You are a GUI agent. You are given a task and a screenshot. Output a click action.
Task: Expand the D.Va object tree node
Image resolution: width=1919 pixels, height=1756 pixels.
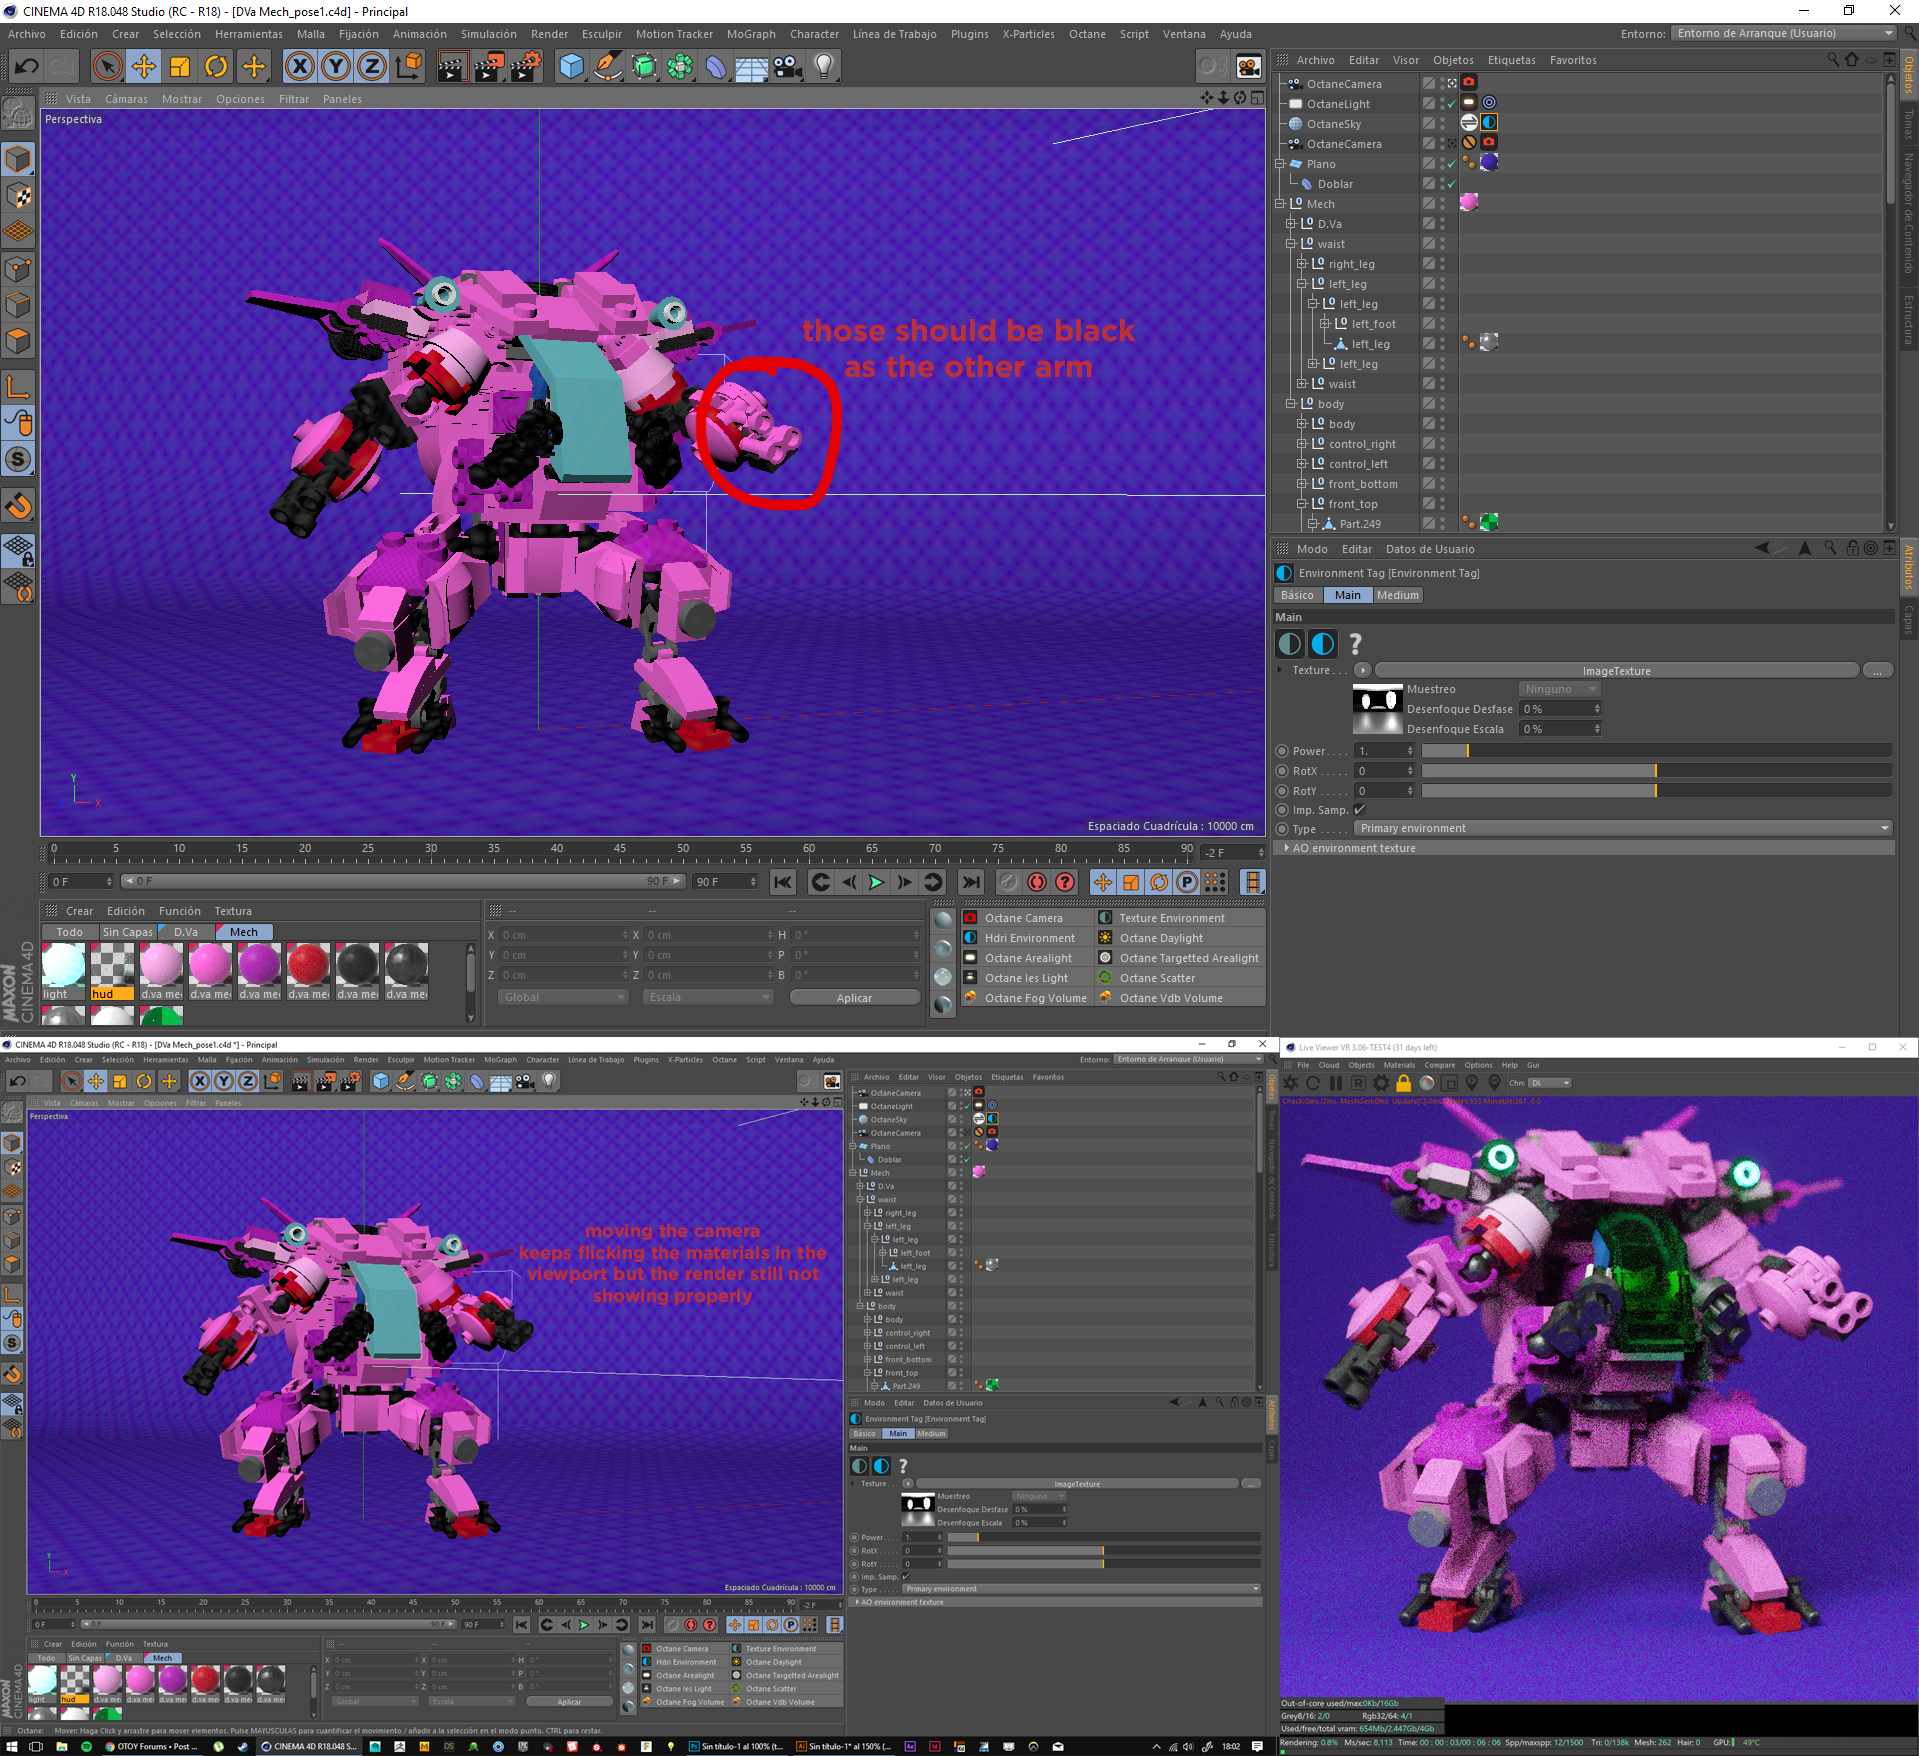point(1290,224)
